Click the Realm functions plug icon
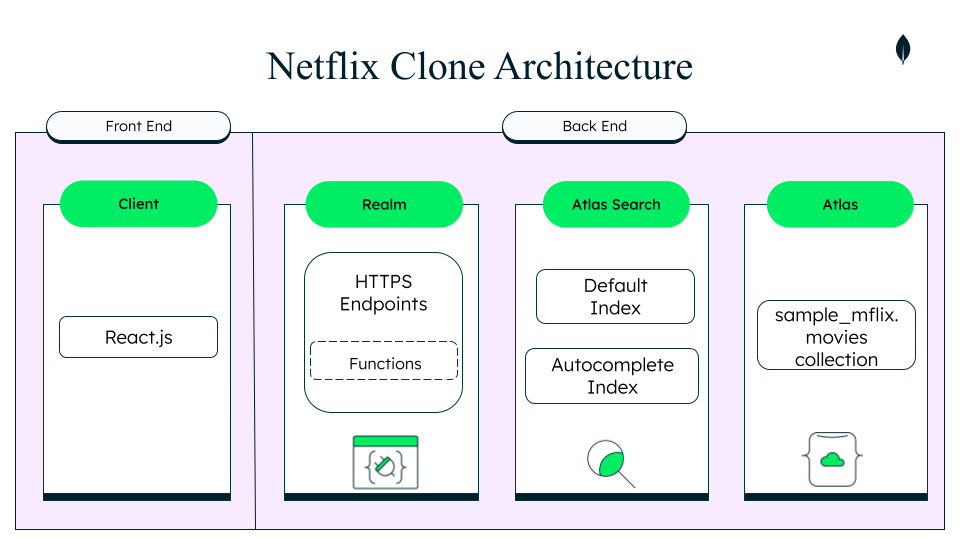The height and width of the screenshot is (540, 960). (385, 462)
